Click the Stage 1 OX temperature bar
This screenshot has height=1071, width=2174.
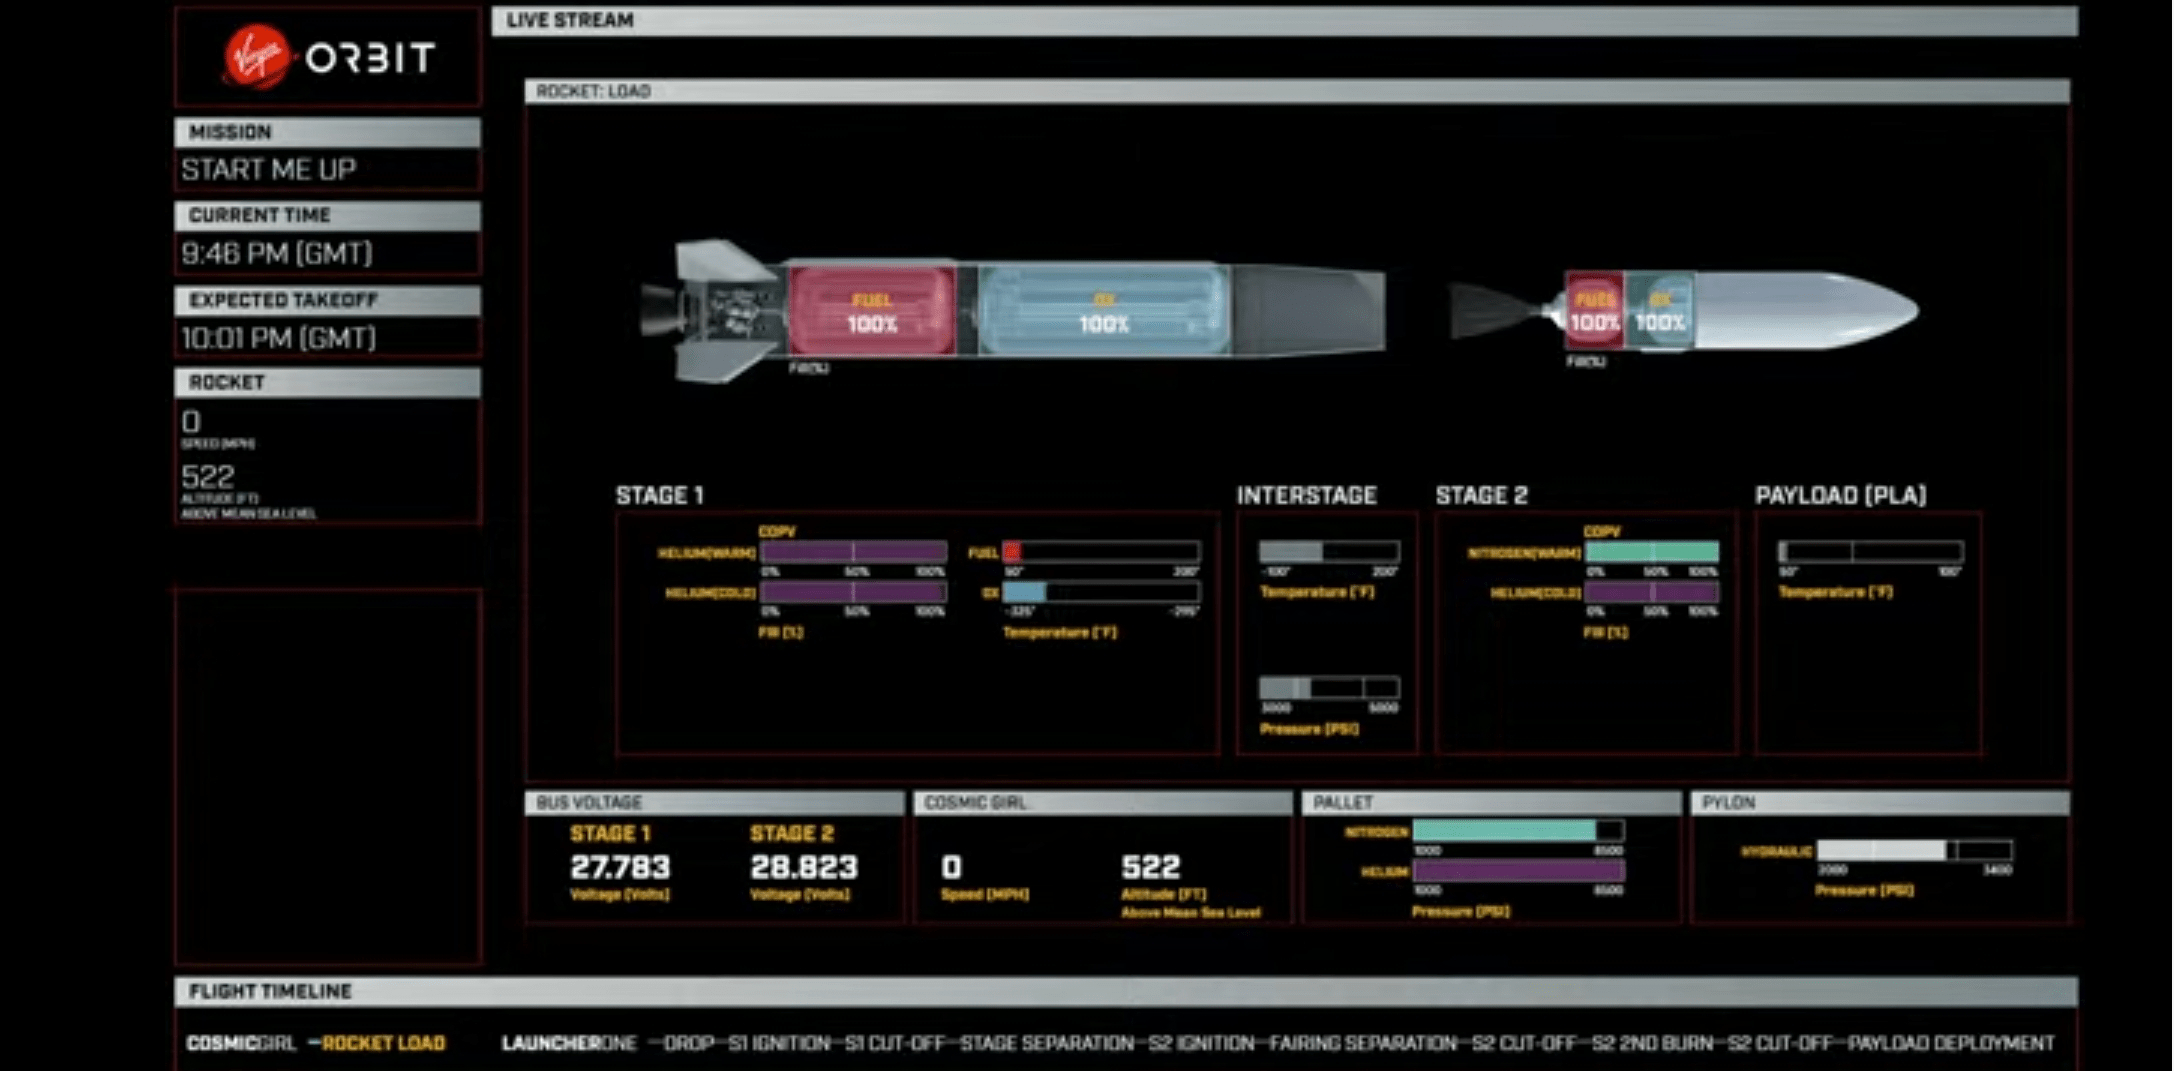1101,592
